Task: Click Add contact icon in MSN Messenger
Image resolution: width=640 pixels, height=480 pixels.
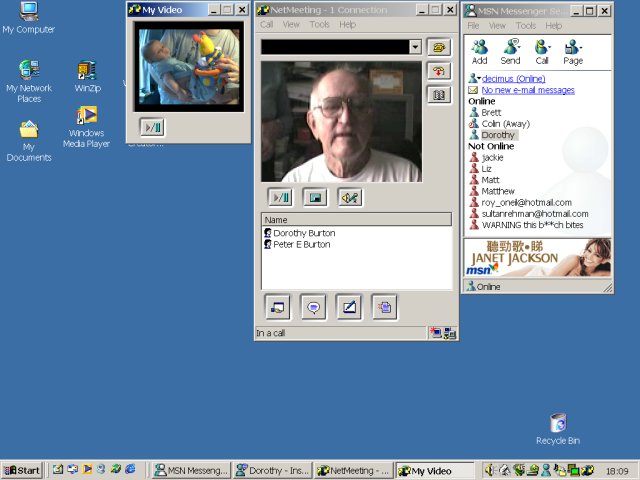Action: coord(480,52)
